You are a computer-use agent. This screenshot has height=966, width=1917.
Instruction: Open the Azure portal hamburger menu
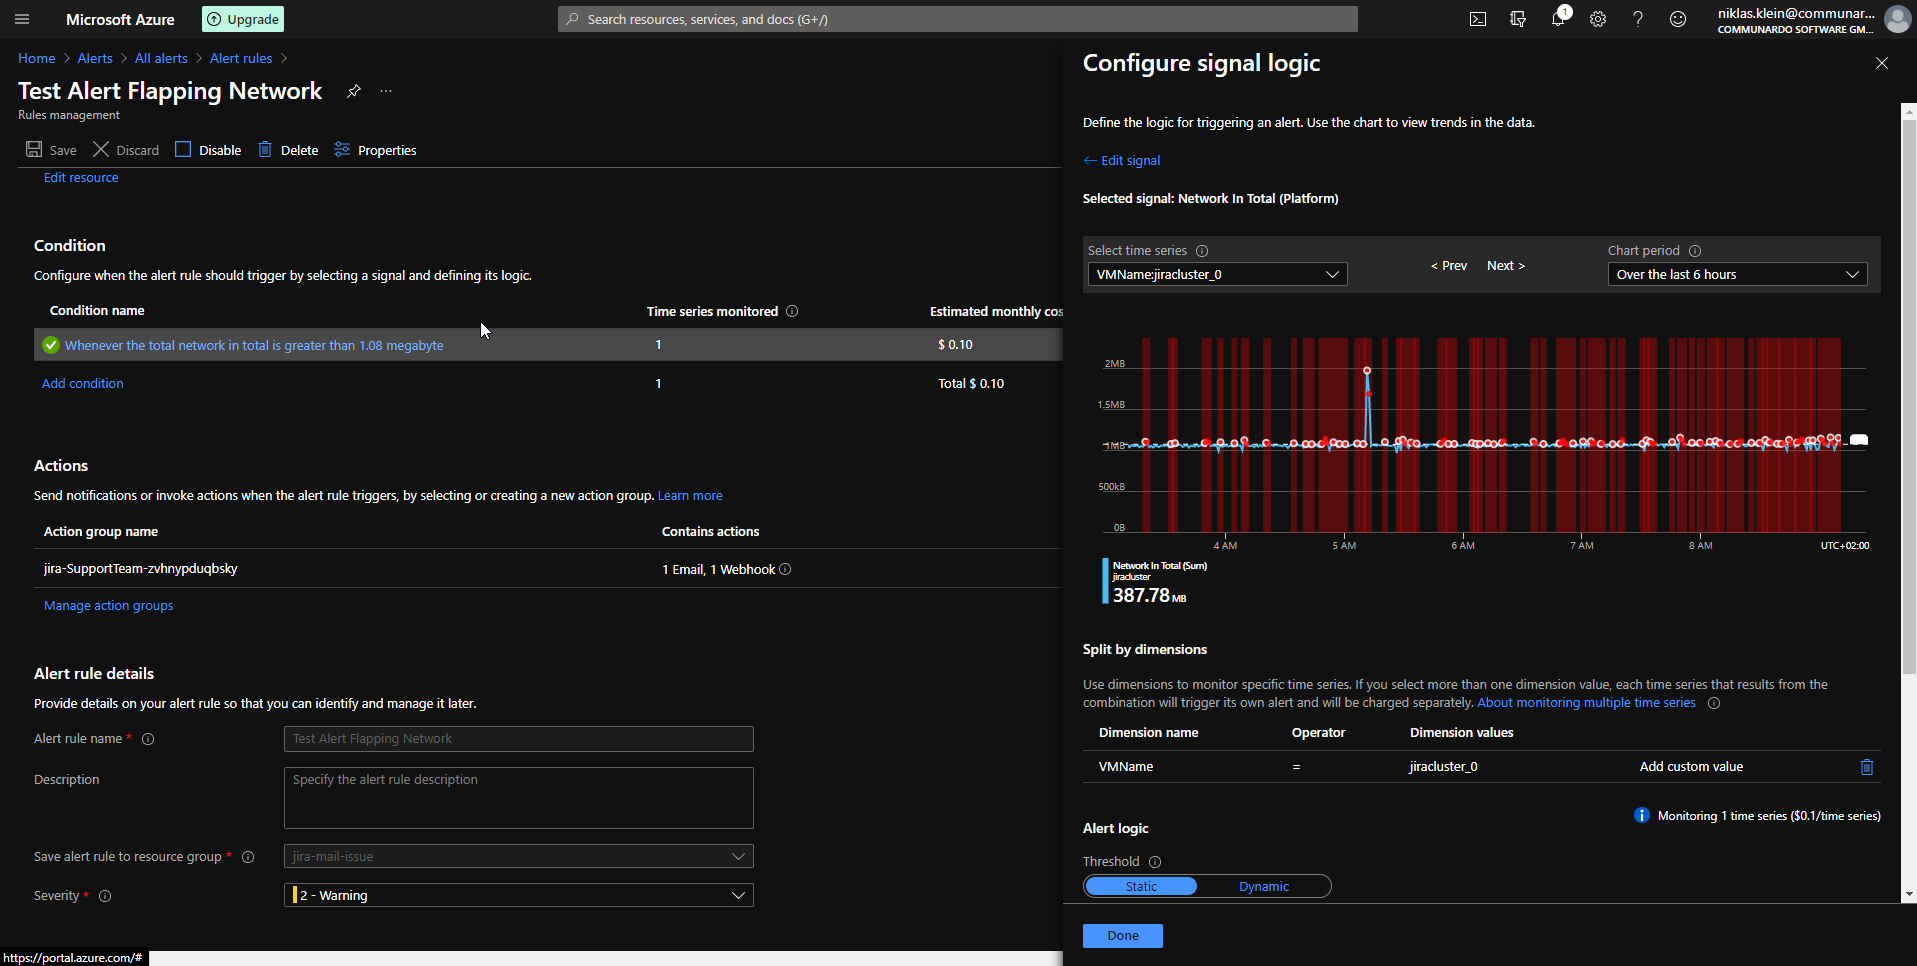(x=22, y=19)
